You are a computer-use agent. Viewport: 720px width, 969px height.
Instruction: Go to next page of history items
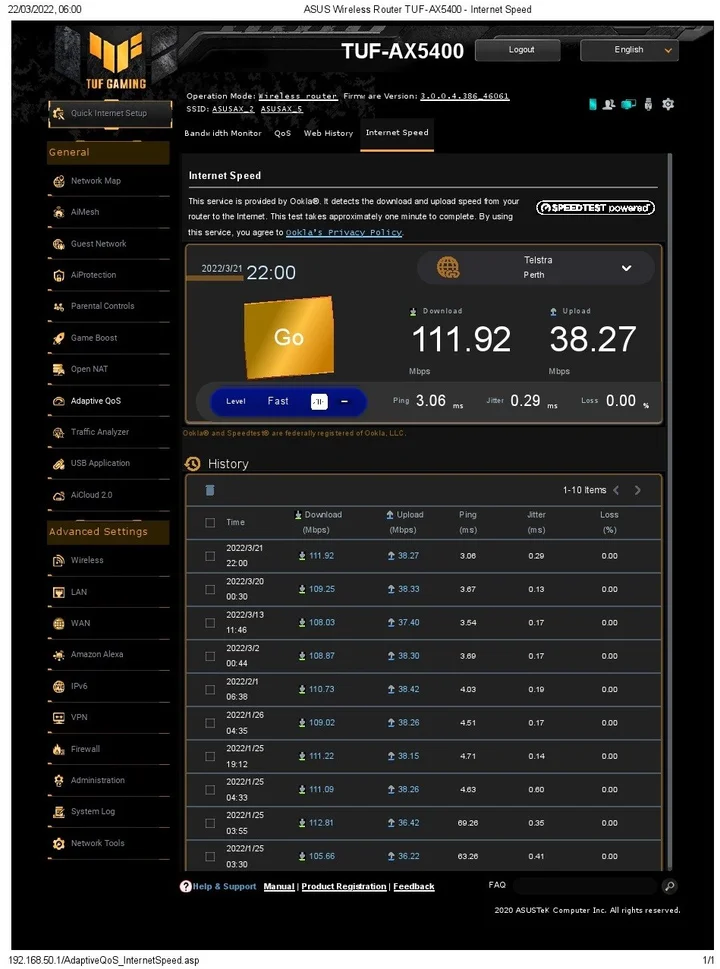638,490
